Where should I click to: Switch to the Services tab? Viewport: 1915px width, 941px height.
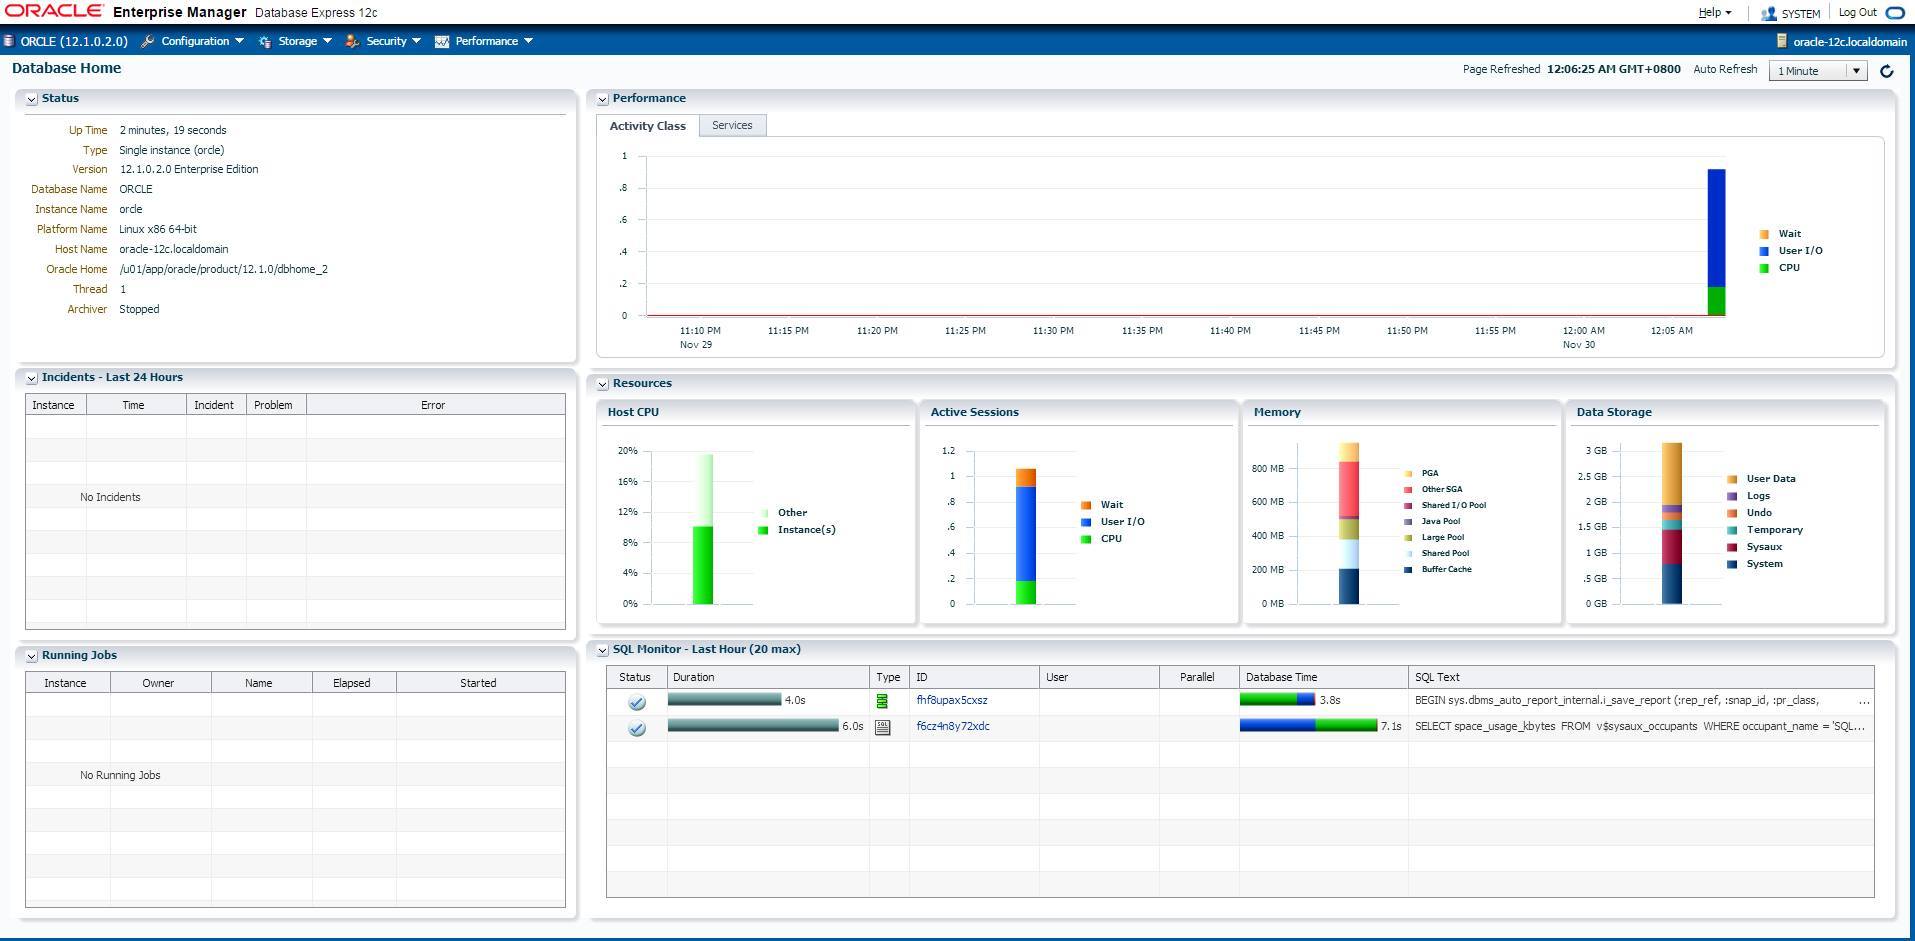(732, 125)
